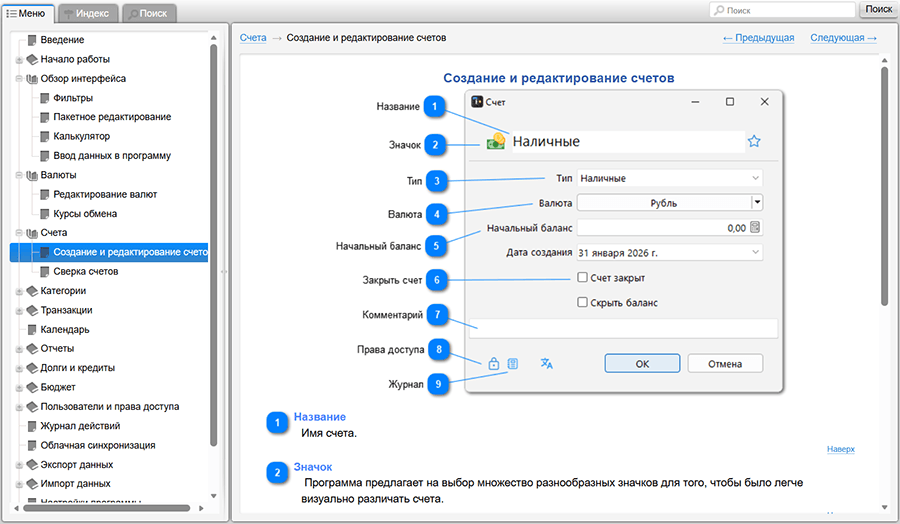This screenshot has width=900, height=524.
Task: Expand the Категории tree node
Action: (x=19, y=292)
